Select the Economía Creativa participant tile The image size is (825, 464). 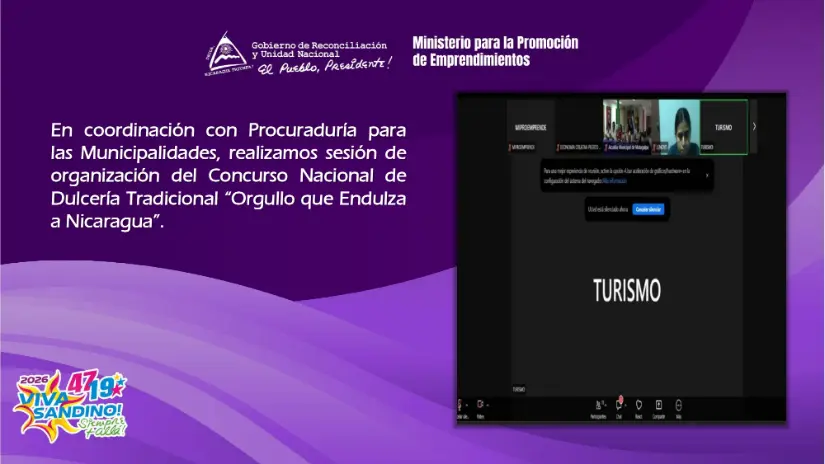[x=579, y=127]
